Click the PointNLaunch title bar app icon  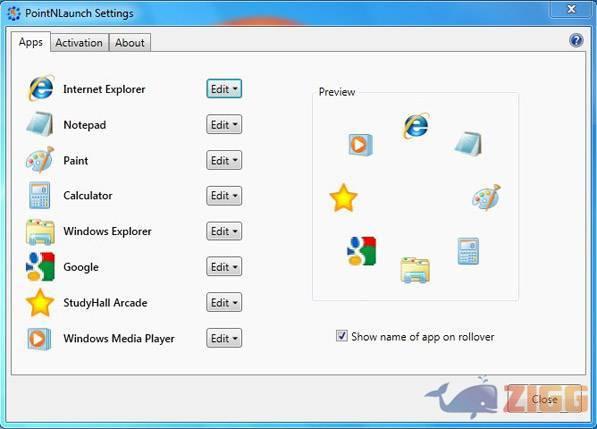14,13
